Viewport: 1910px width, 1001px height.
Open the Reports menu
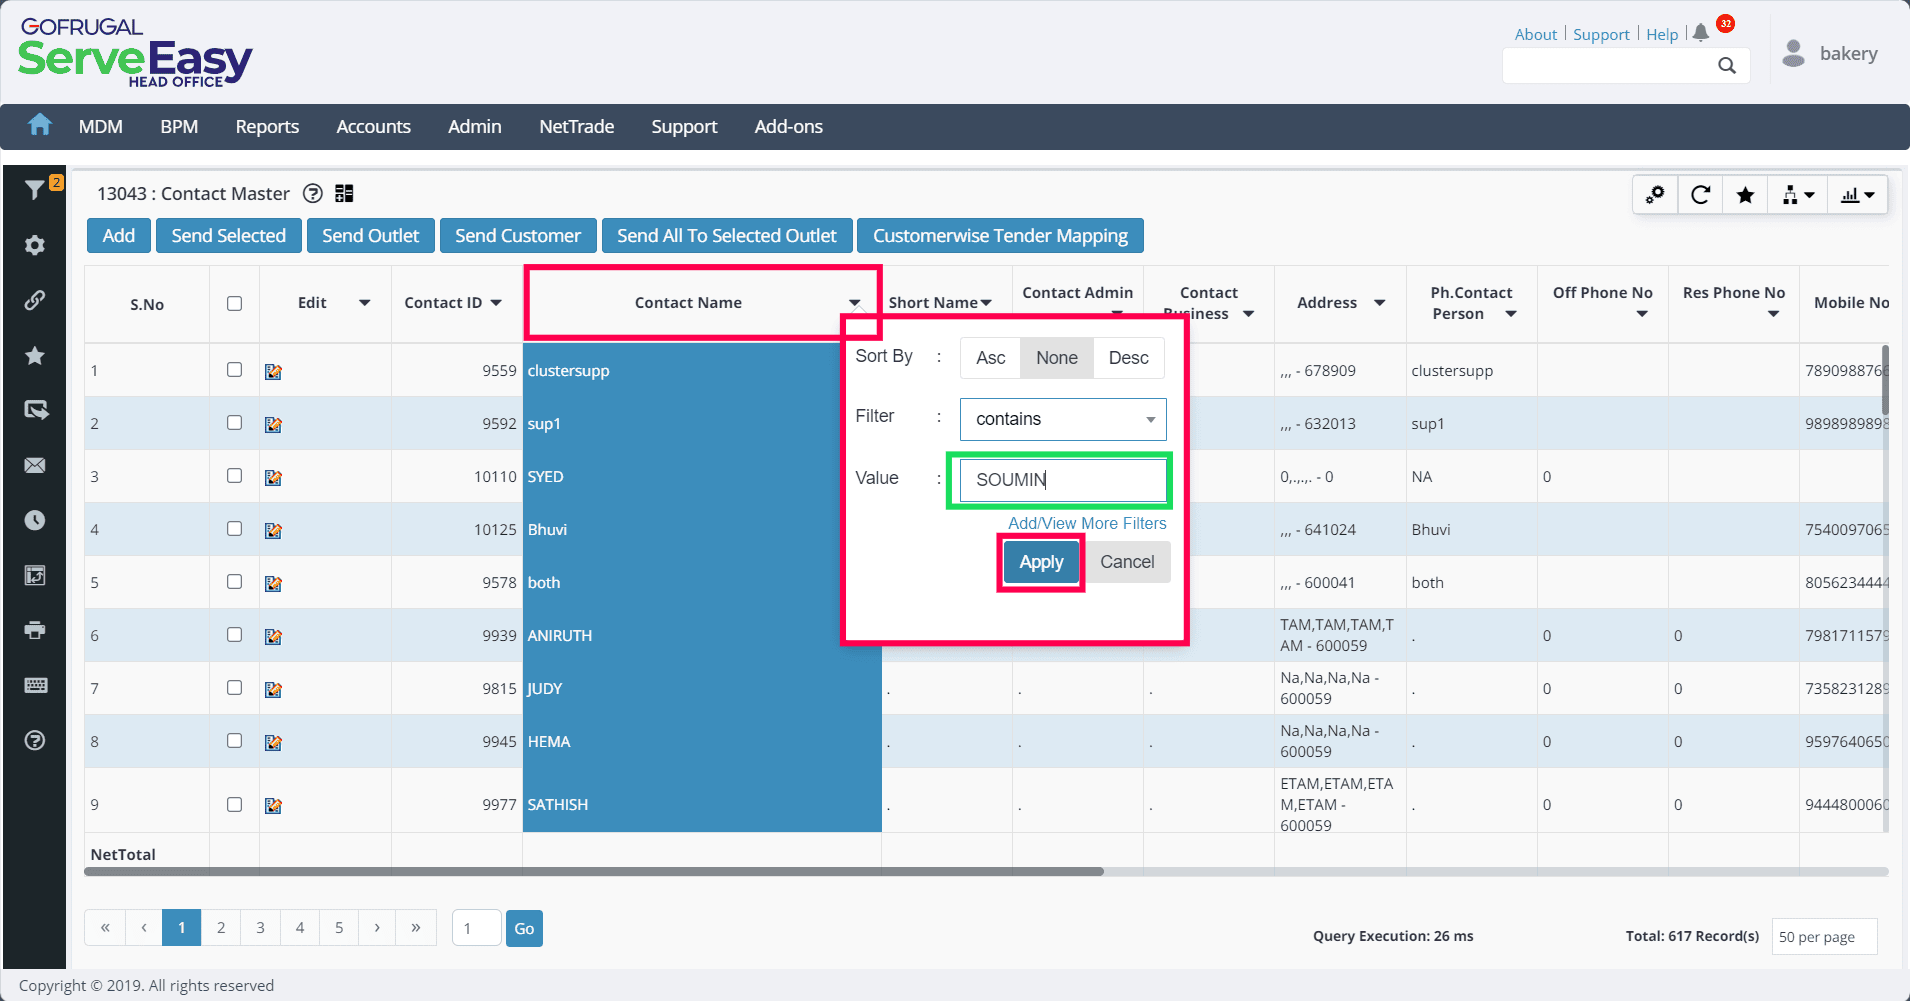click(267, 126)
